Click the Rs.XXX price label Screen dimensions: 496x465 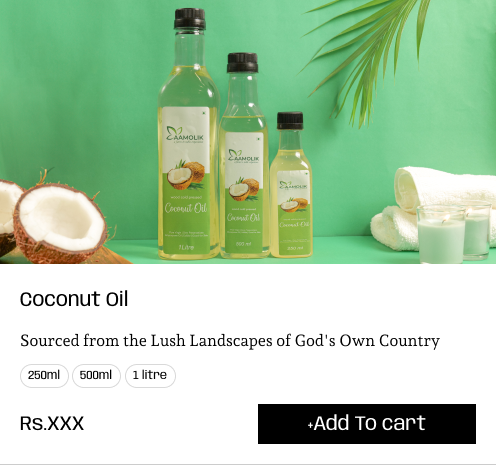52,424
